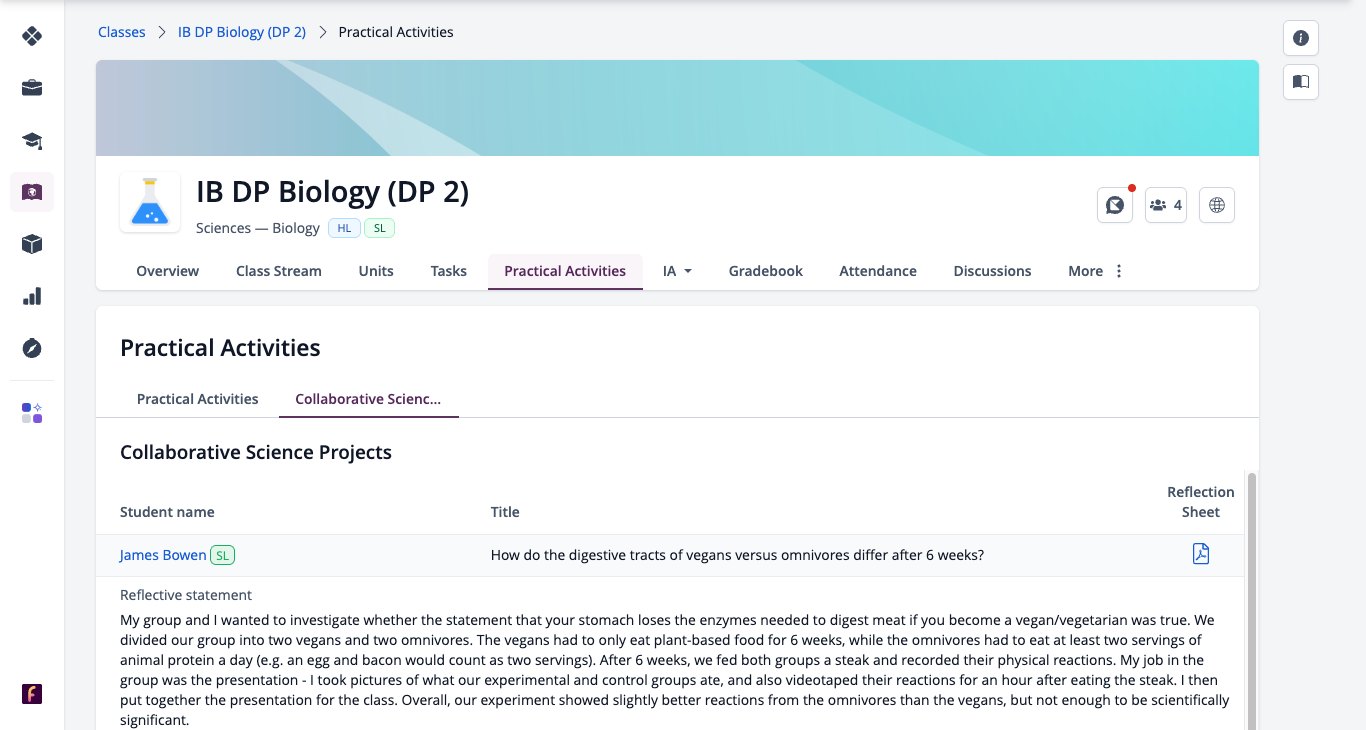
Task: Go to Overview tab
Action: point(168,271)
